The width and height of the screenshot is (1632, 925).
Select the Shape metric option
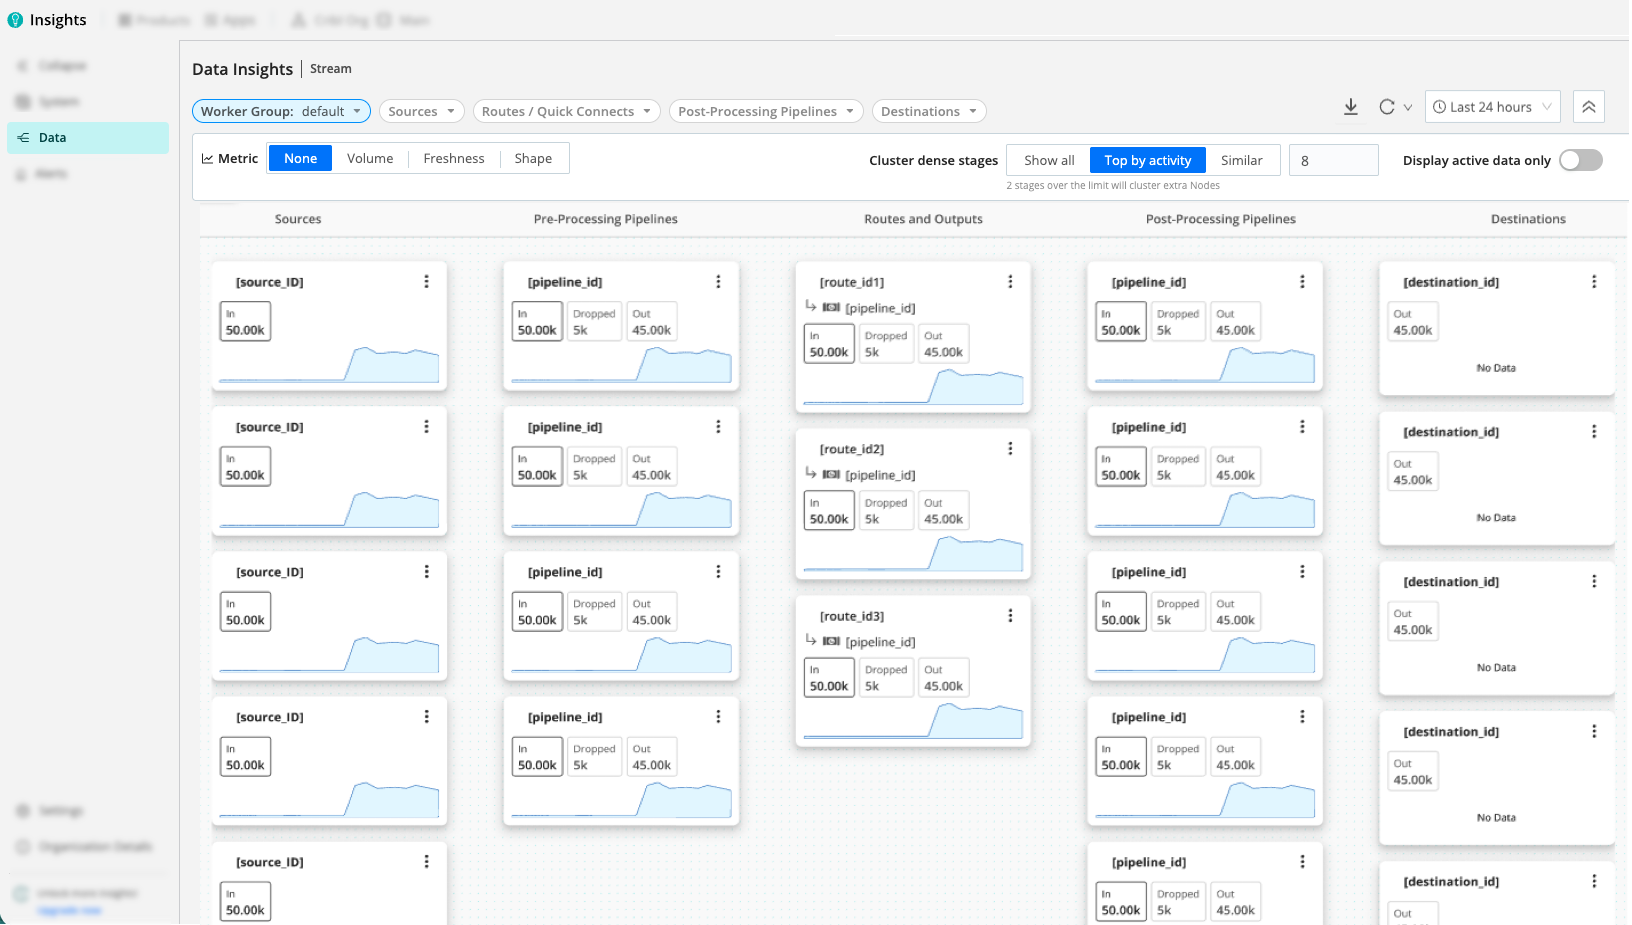(x=533, y=158)
